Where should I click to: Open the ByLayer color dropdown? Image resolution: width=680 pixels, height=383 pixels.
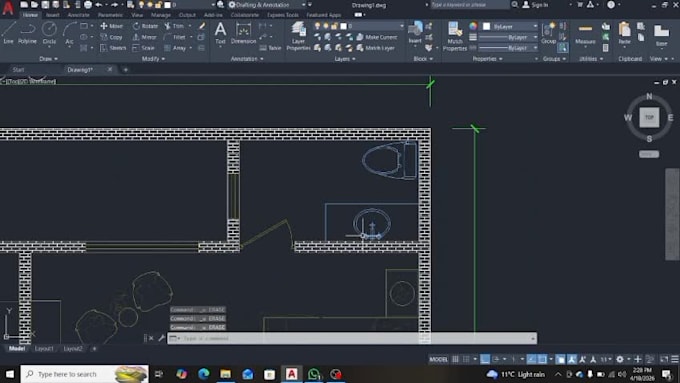coord(510,26)
